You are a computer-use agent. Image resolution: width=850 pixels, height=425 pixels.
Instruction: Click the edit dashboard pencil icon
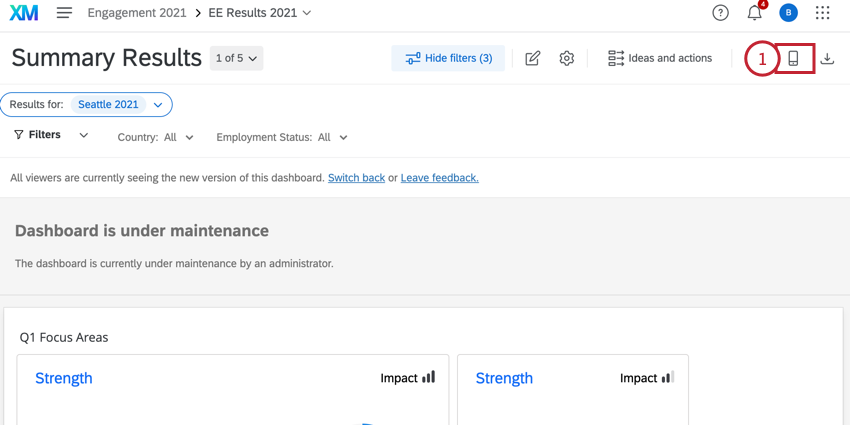[532, 58]
